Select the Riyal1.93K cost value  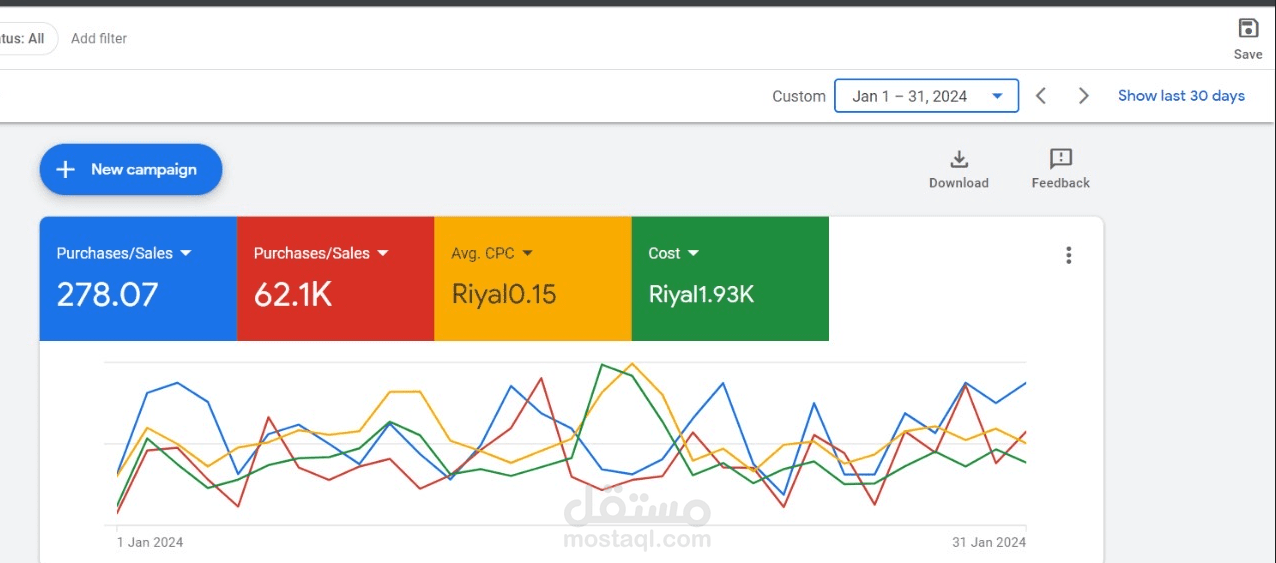click(x=701, y=294)
